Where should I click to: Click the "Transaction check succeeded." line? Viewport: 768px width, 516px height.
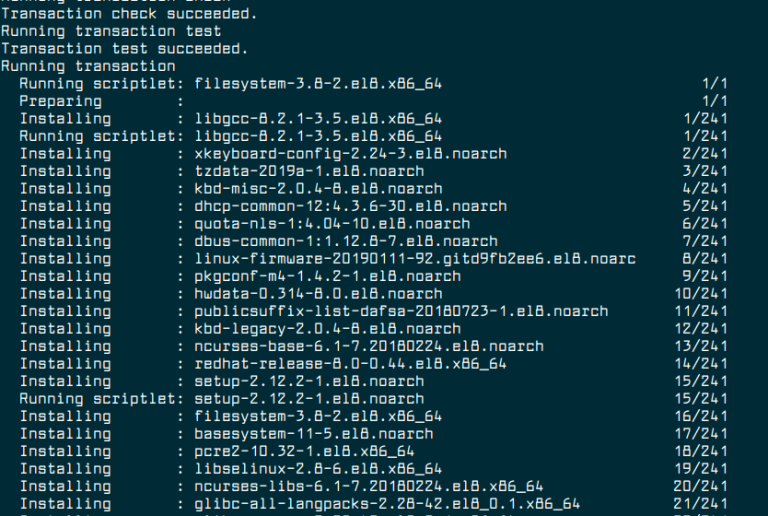point(129,14)
